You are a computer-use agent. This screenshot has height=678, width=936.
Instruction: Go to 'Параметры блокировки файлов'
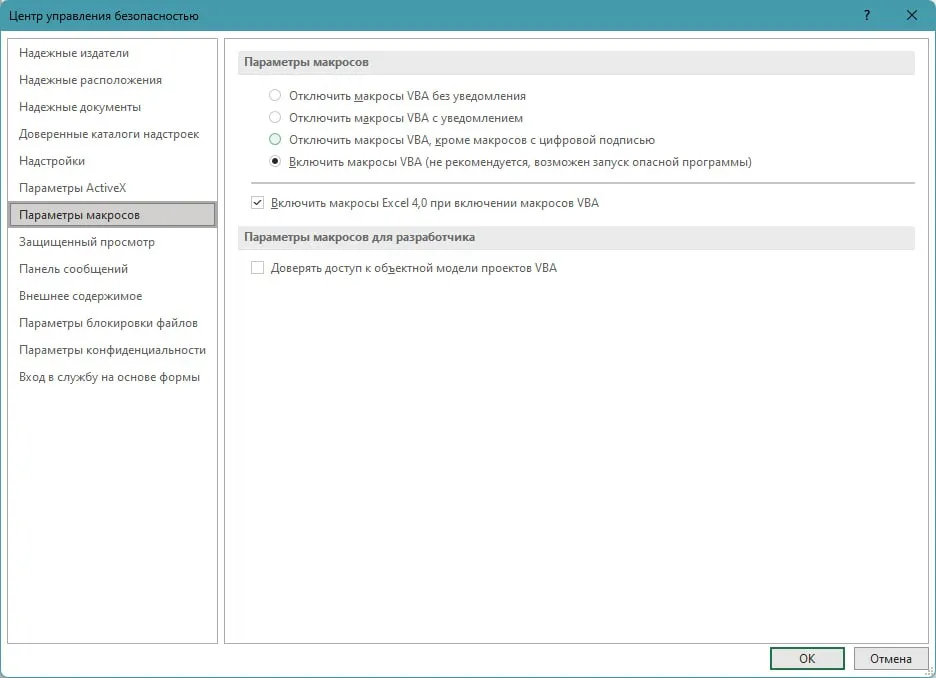(108, 323)
